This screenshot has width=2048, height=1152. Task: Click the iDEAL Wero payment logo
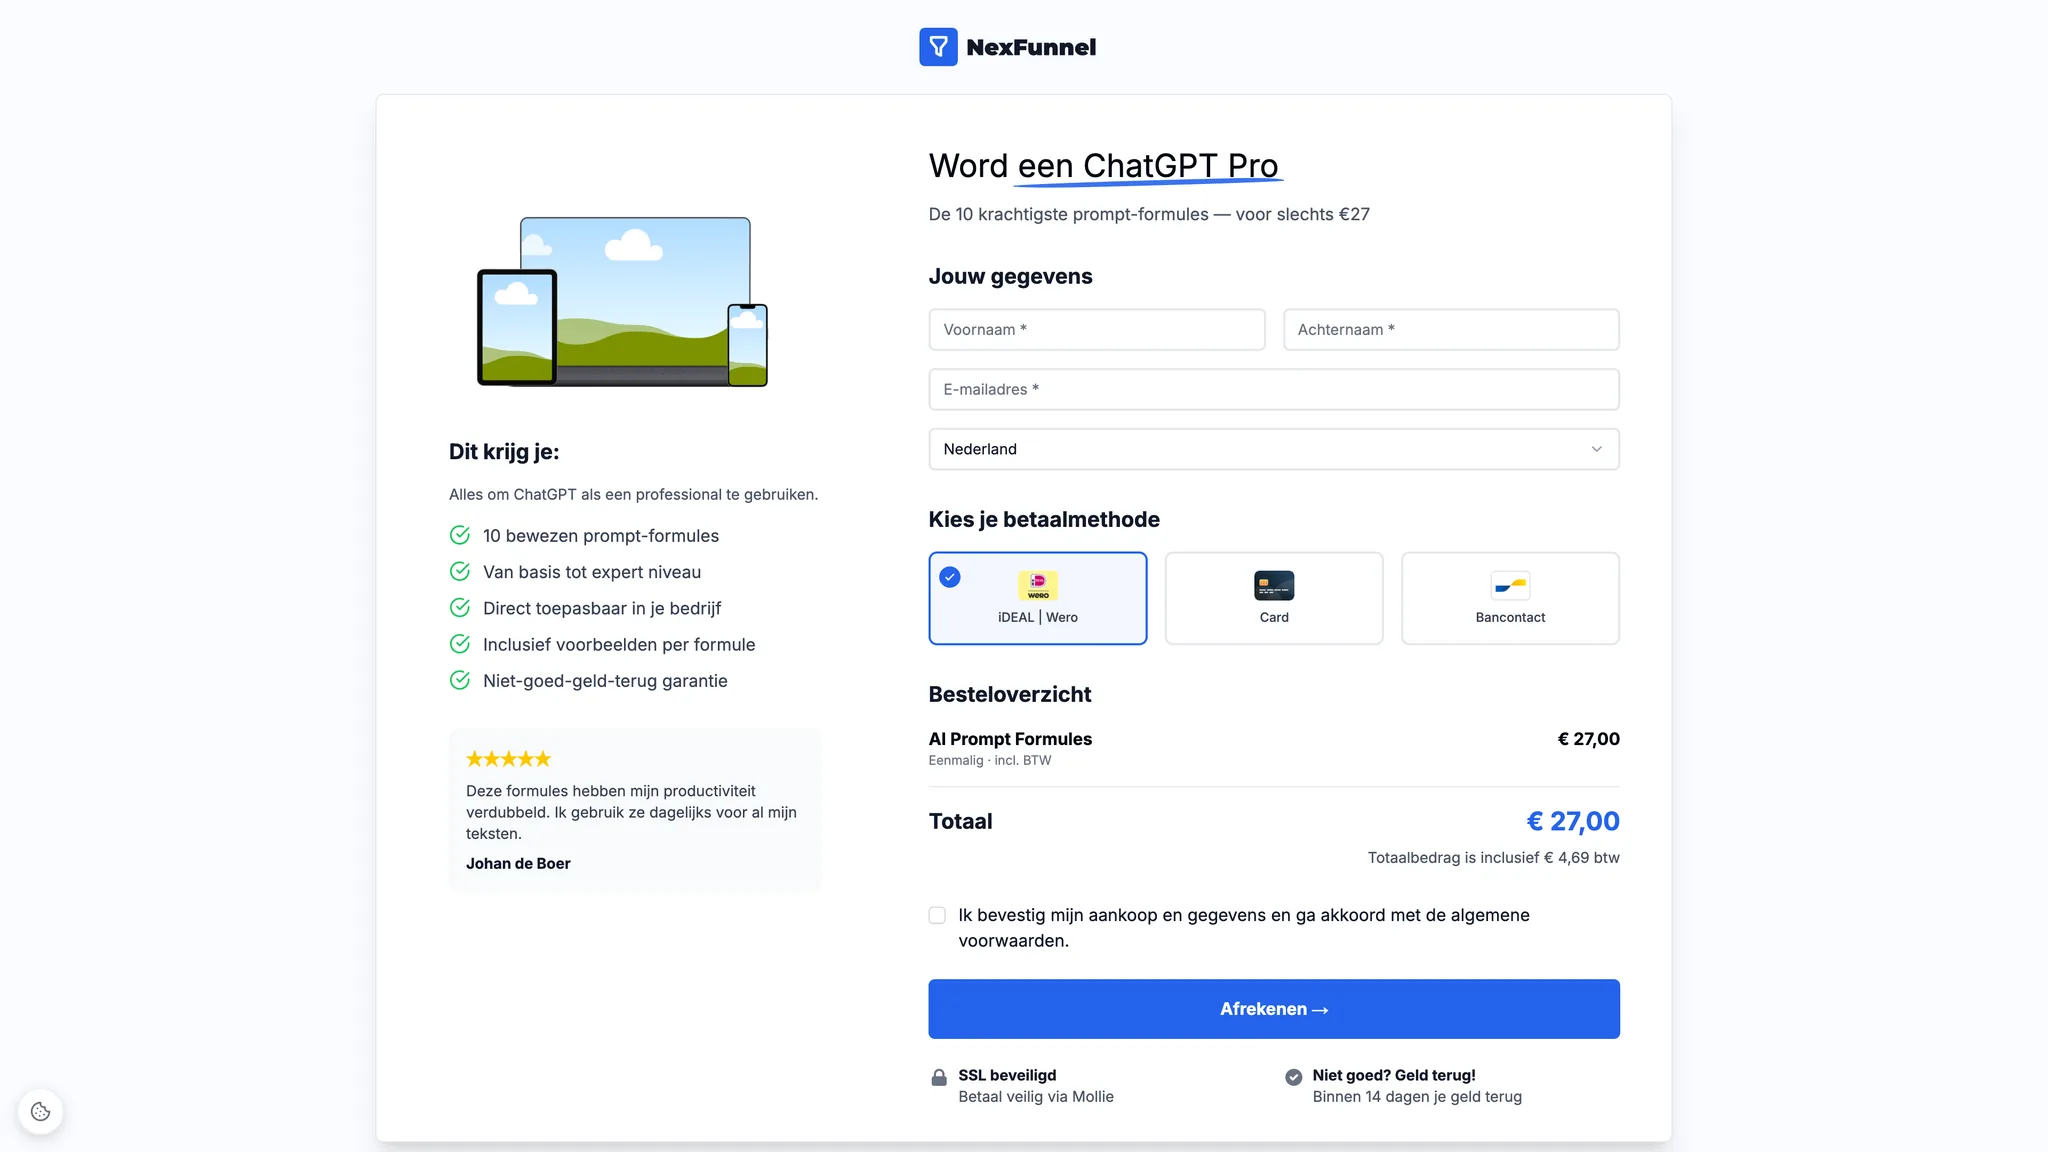coord(1038,585)
